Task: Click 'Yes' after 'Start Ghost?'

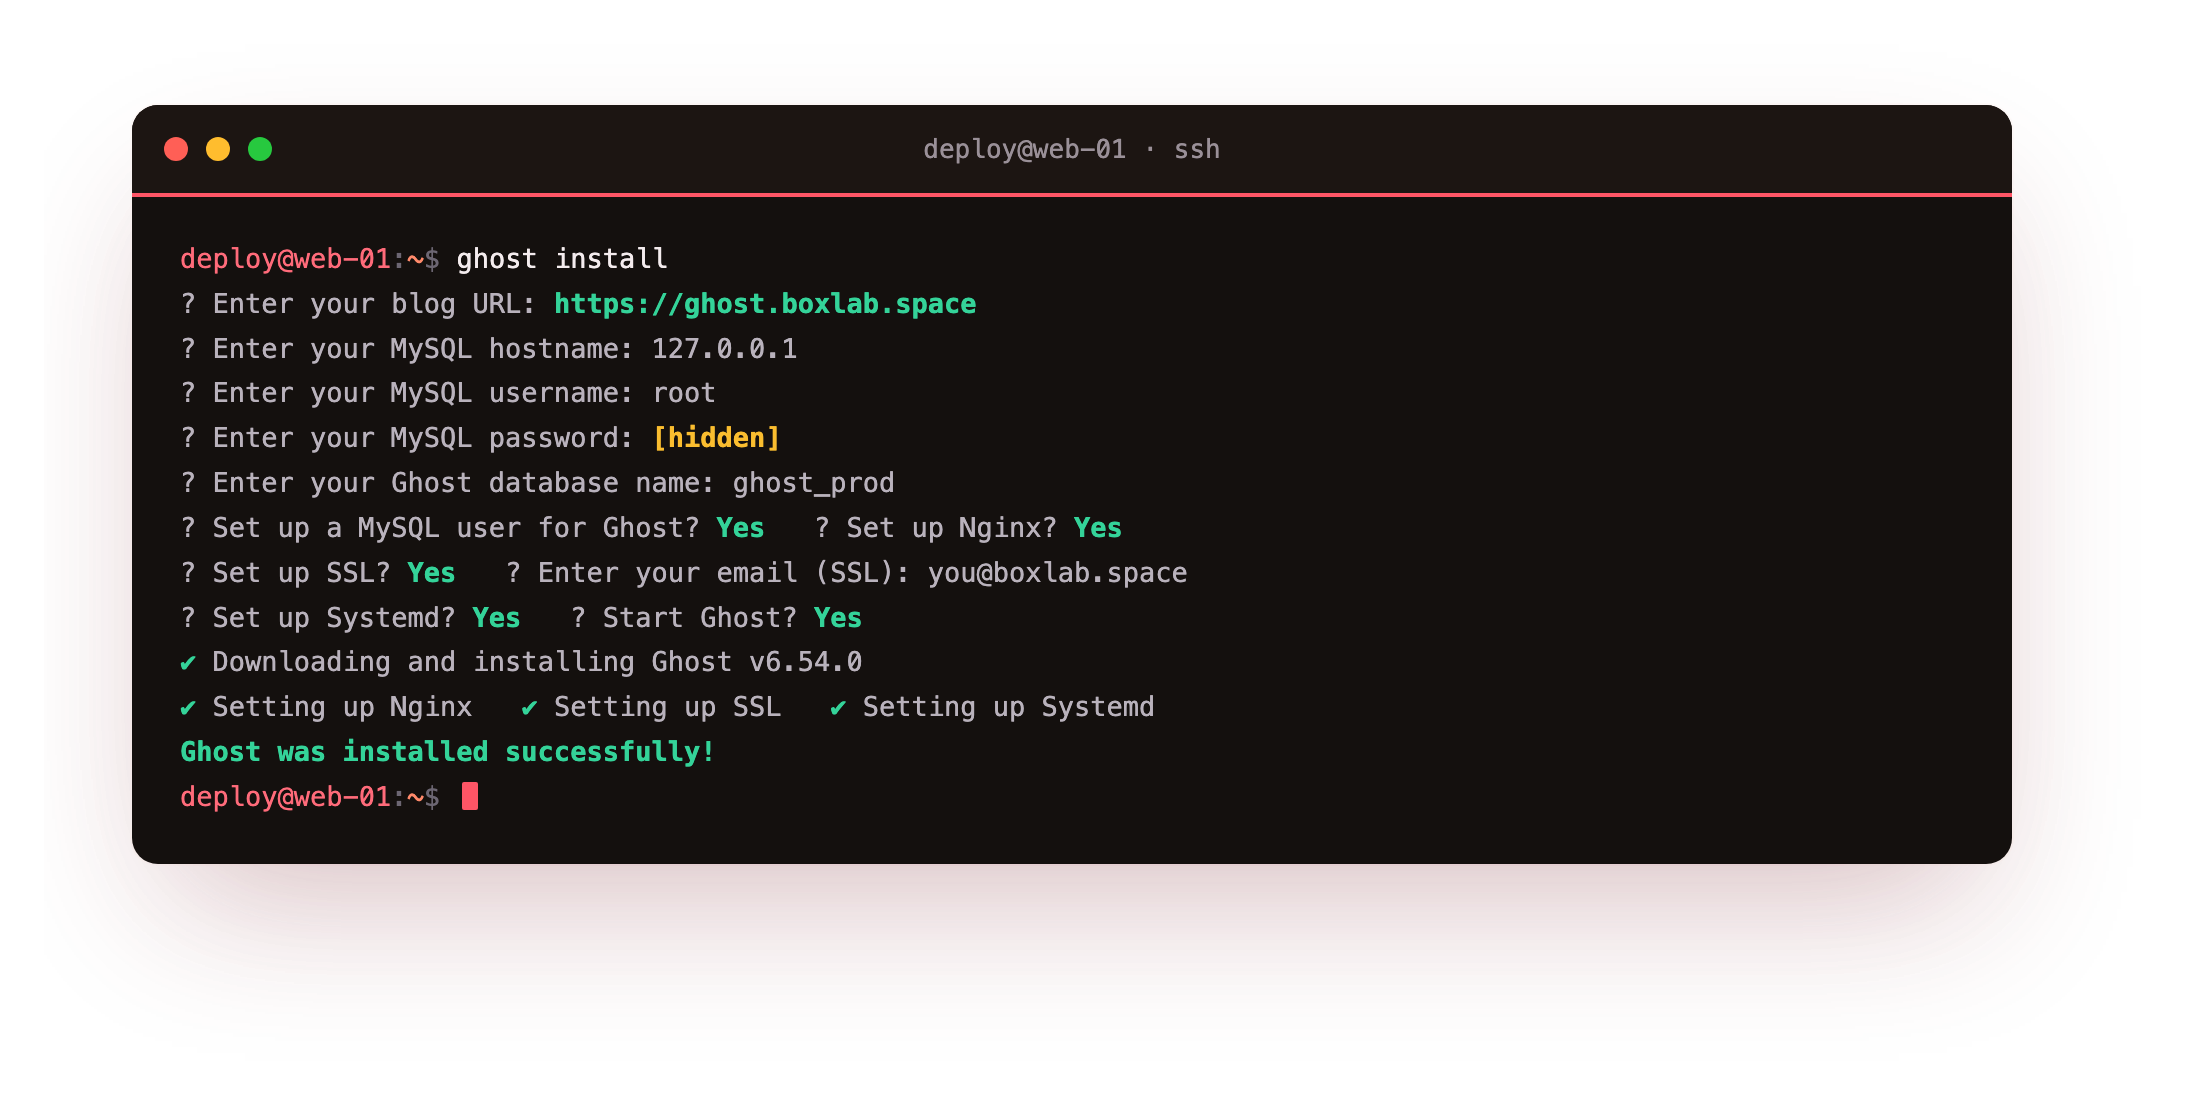Action: click(x=837, y=618)
